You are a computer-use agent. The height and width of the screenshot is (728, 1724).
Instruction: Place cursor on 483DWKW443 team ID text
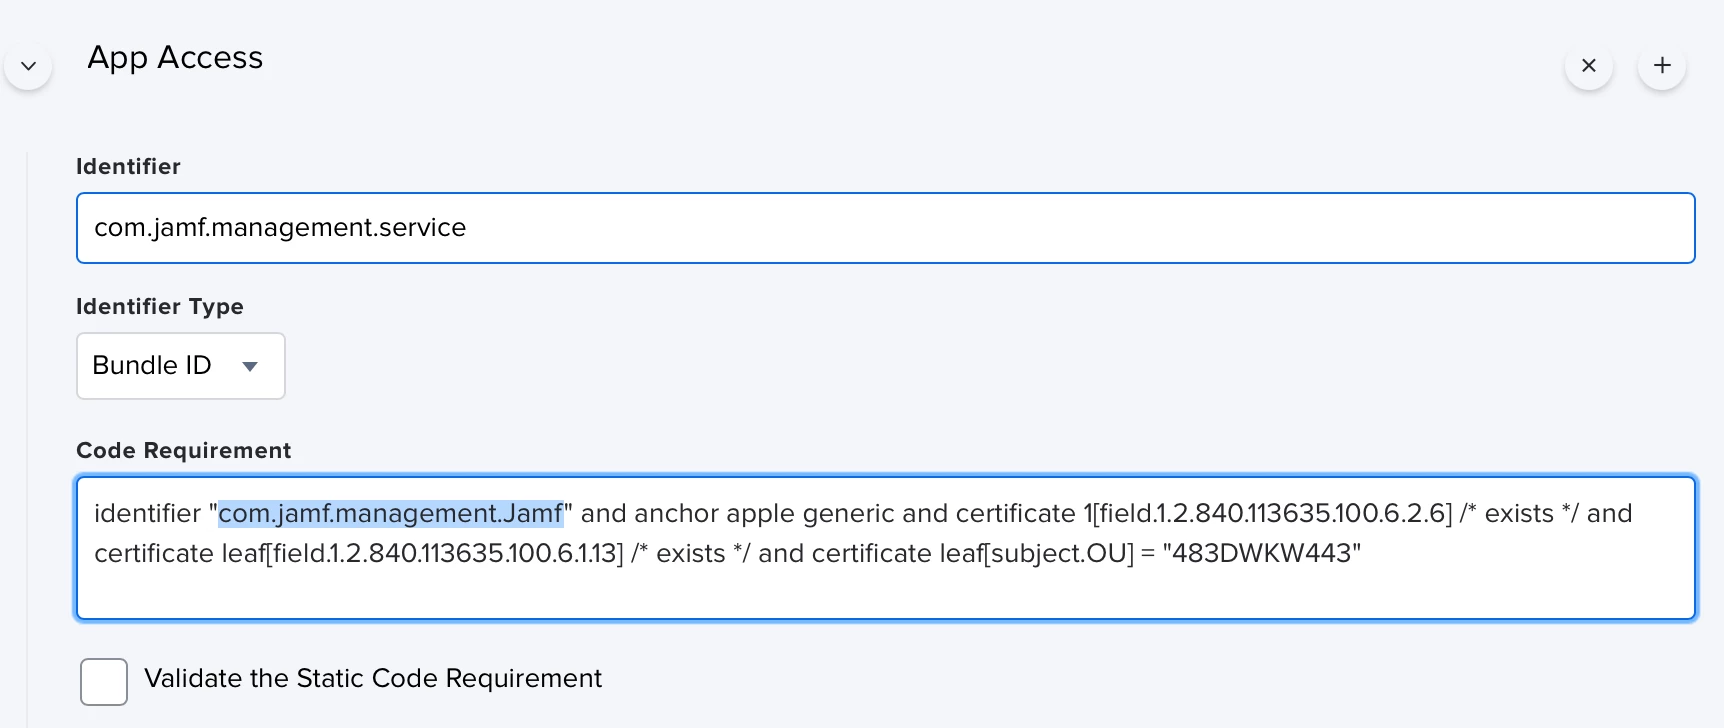pyautogui.click(x=1262, y=553)
